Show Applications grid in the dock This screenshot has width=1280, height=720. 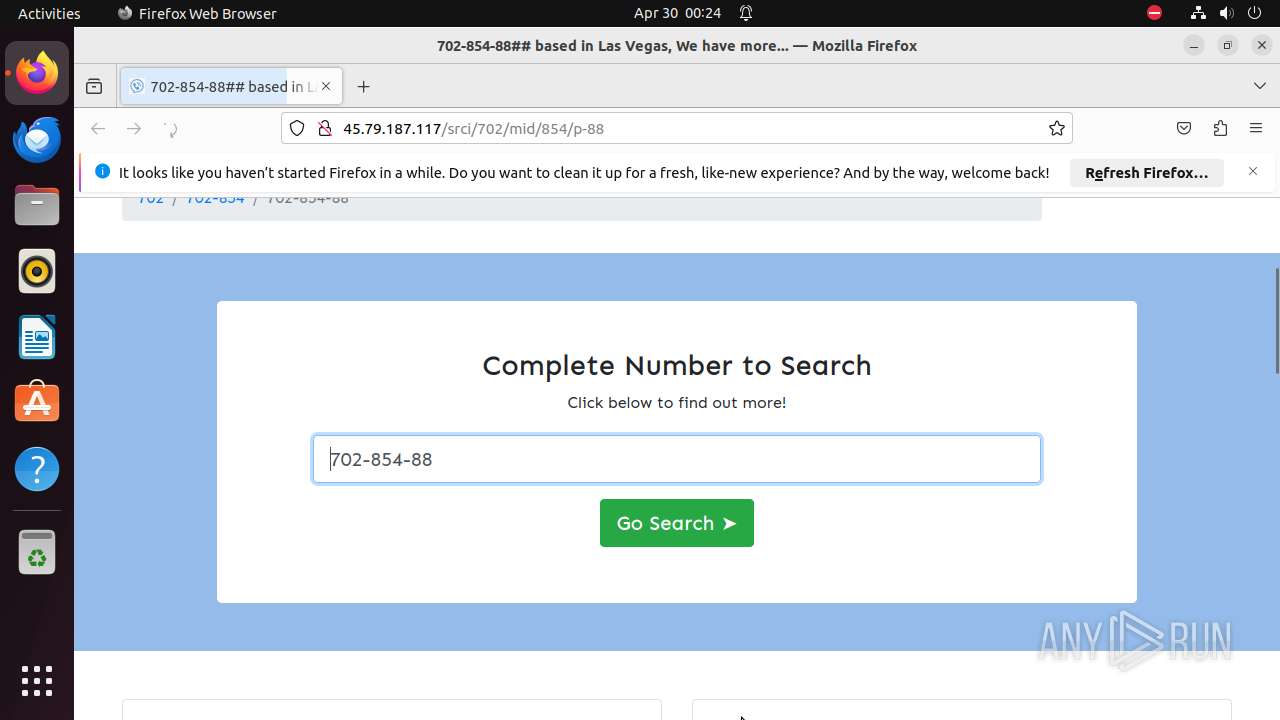tap(37, 681)
